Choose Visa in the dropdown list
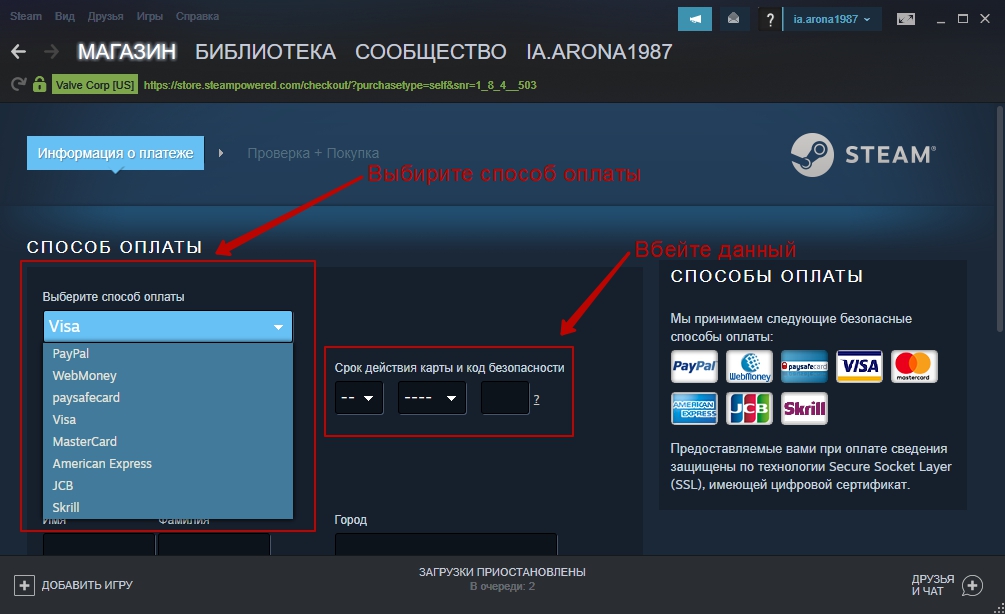 [168, 420]
